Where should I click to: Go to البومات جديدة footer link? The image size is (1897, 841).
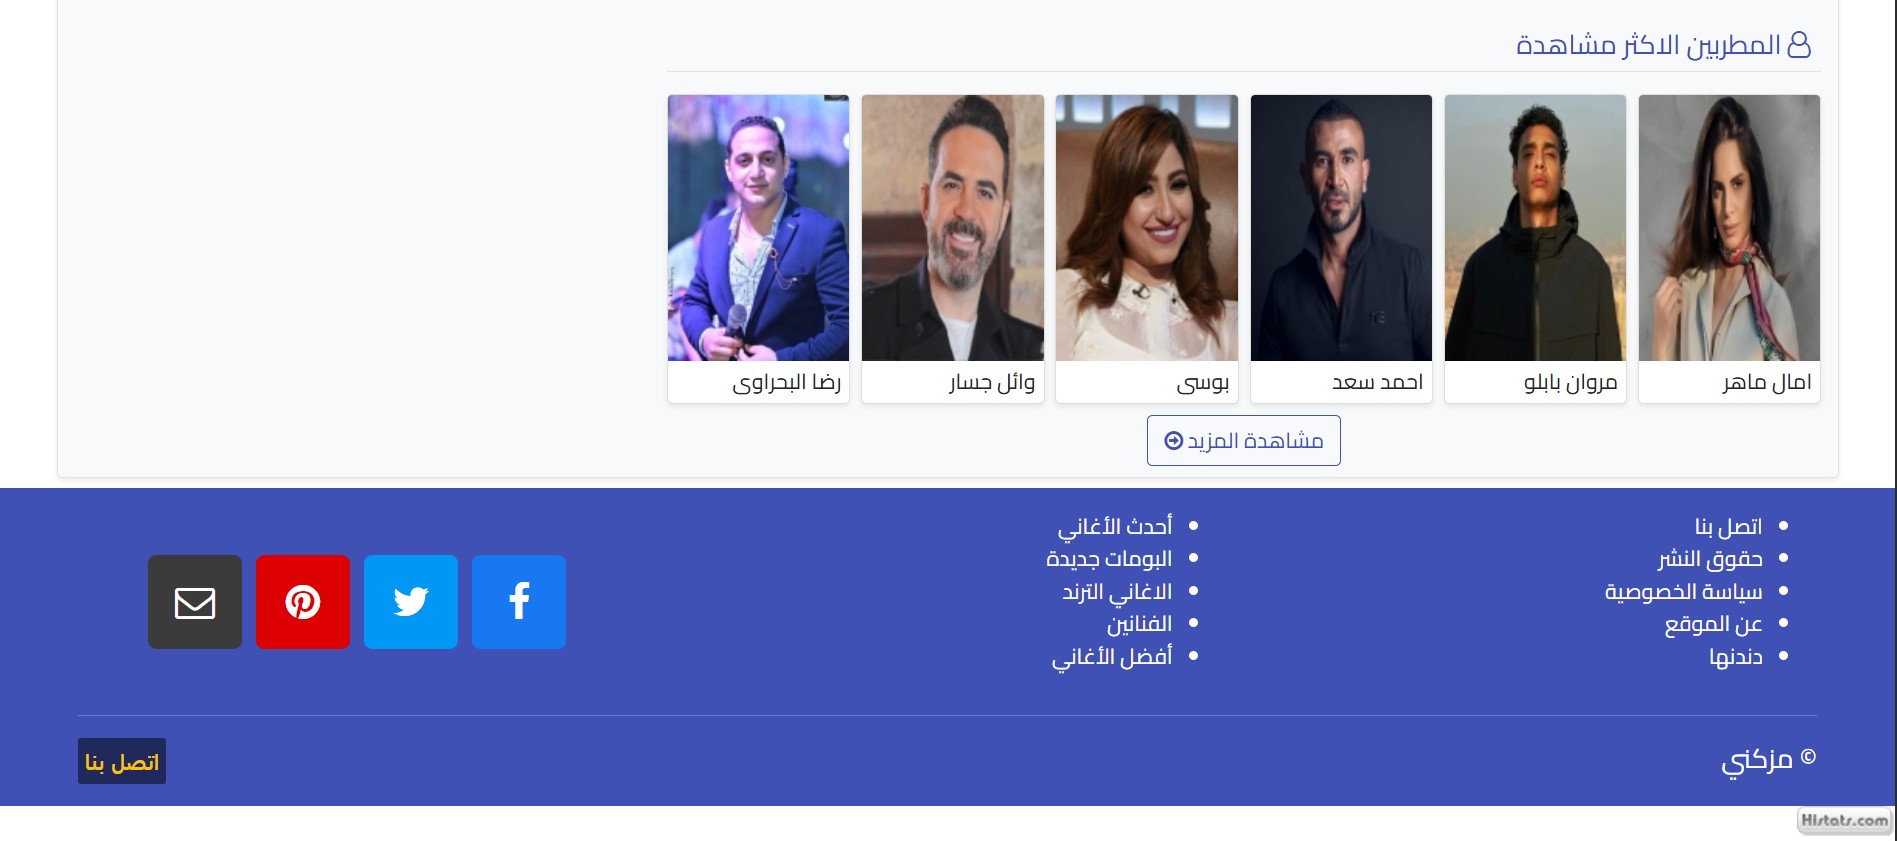click(x=1109, y=558)
